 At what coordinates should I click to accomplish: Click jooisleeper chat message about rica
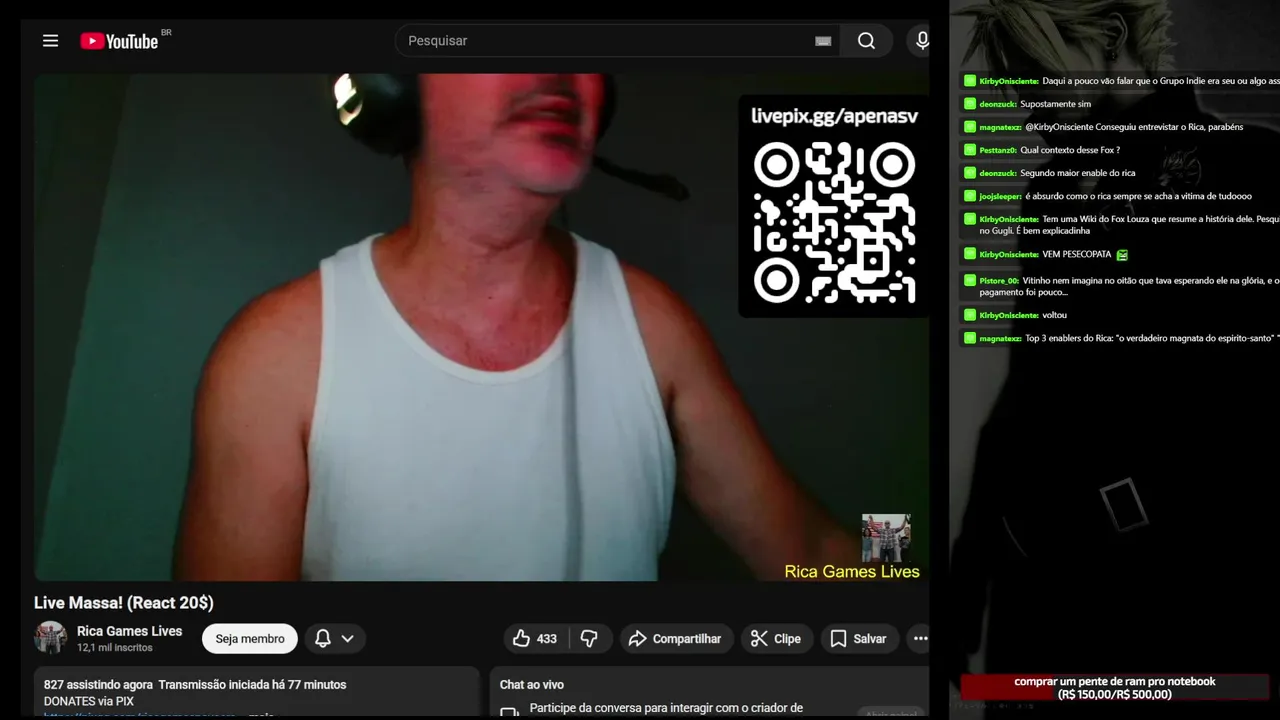[x=1107, y=196]
